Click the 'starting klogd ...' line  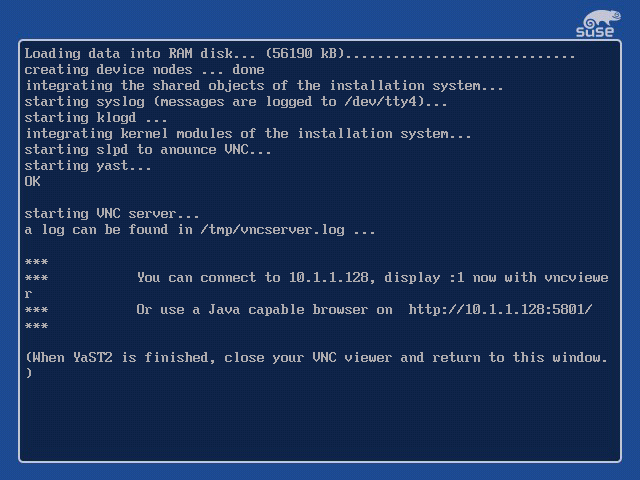(x=96, y=118)
